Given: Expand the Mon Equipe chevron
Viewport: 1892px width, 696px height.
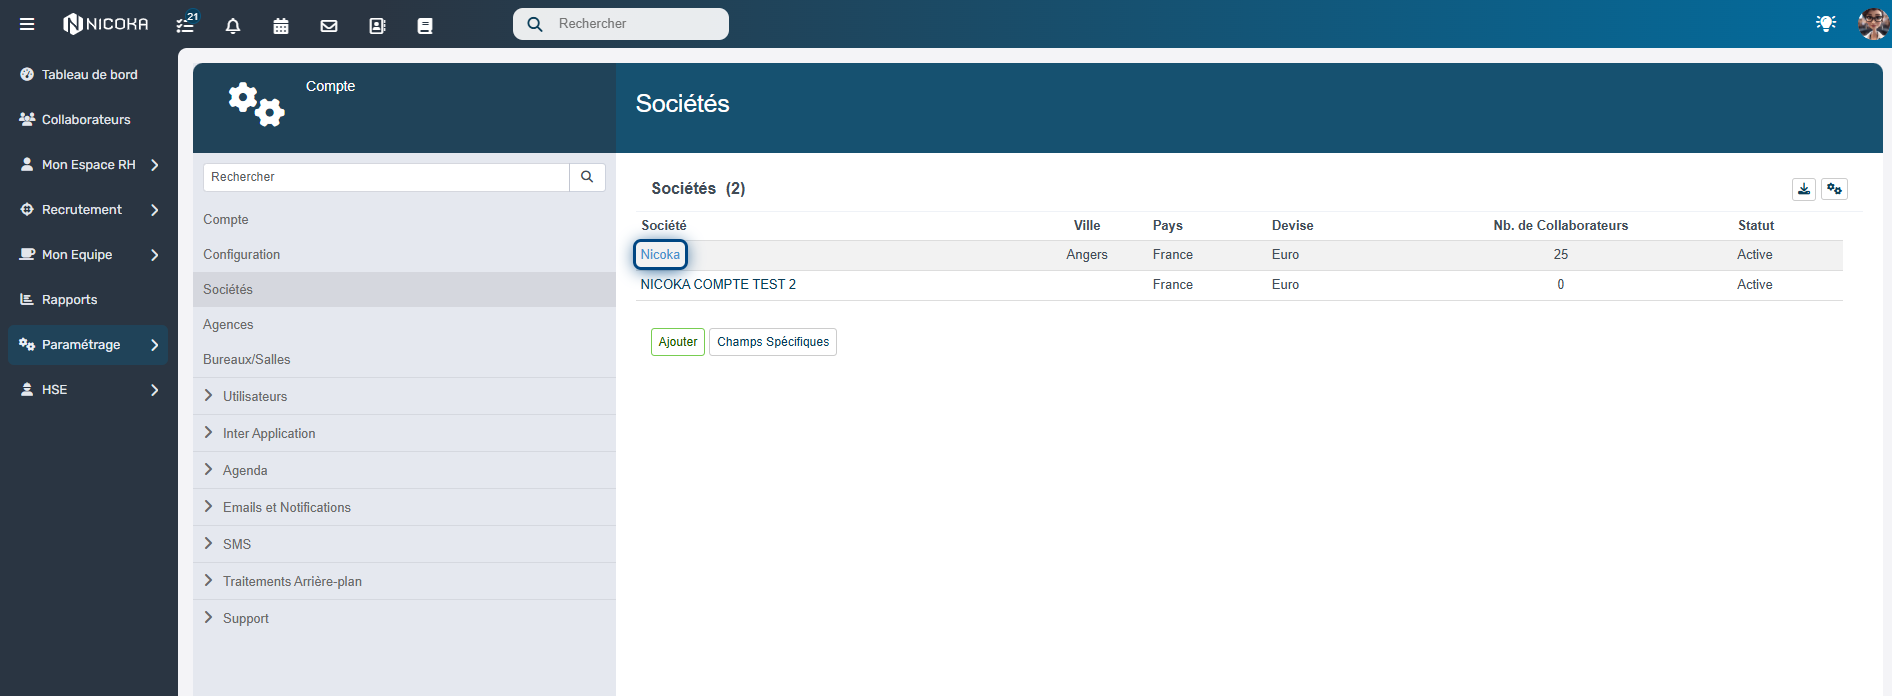Looking at the screenshot, I should coord(155,255).
